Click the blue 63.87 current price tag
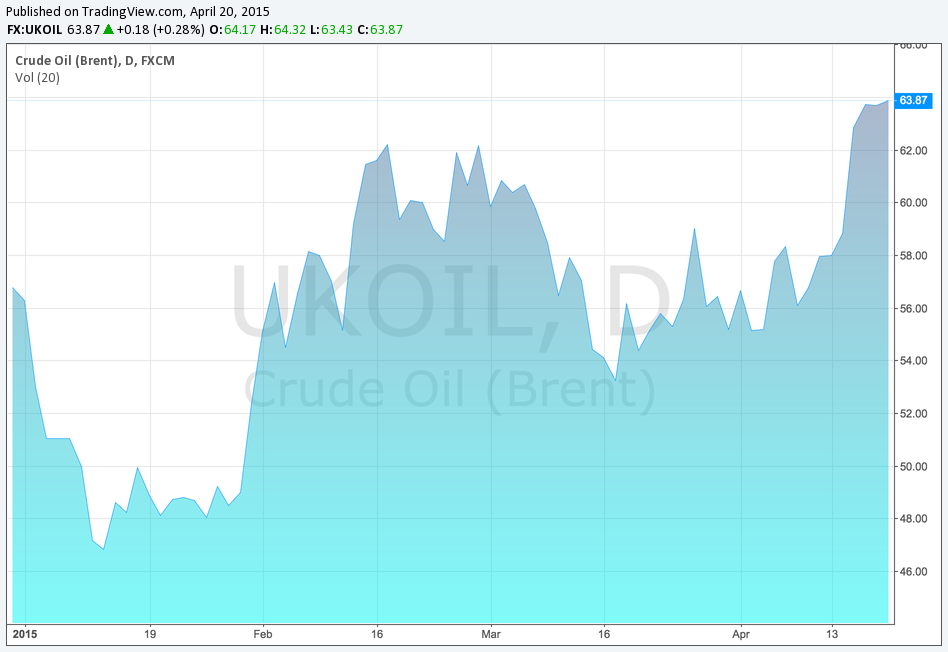 click(915, 100)
